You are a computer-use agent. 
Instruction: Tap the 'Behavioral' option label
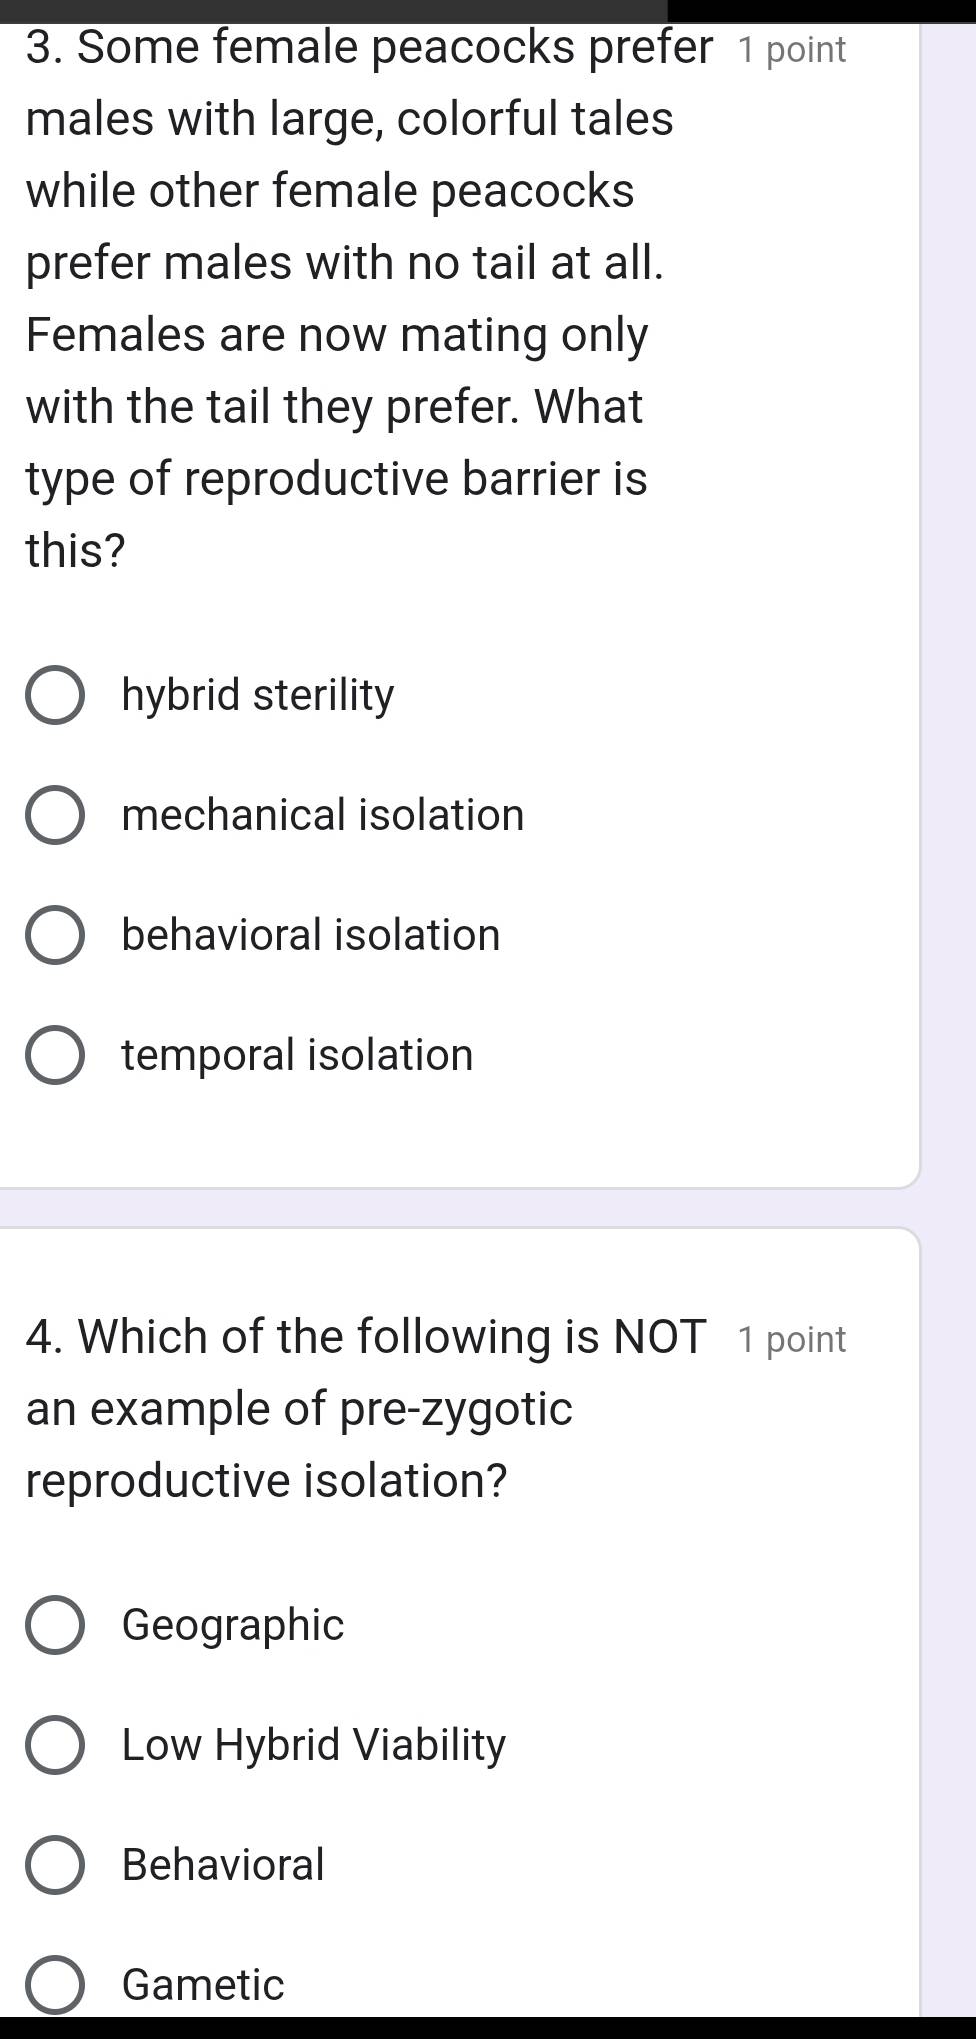coord(223,1865)
